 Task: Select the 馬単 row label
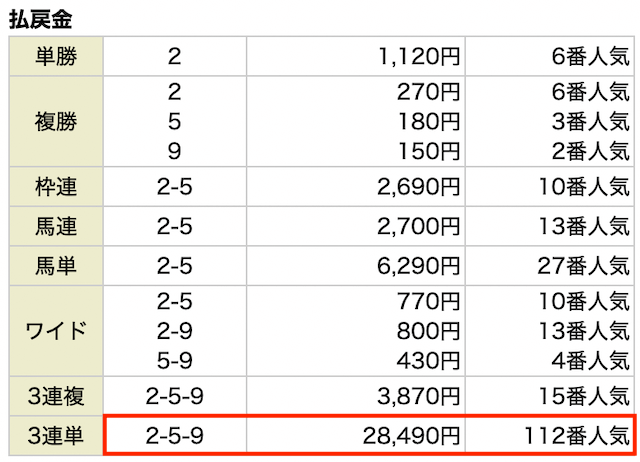tap(56, 266)
